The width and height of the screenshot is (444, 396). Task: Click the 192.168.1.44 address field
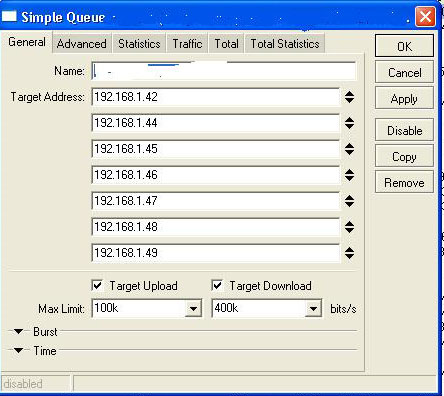(216, 123)
